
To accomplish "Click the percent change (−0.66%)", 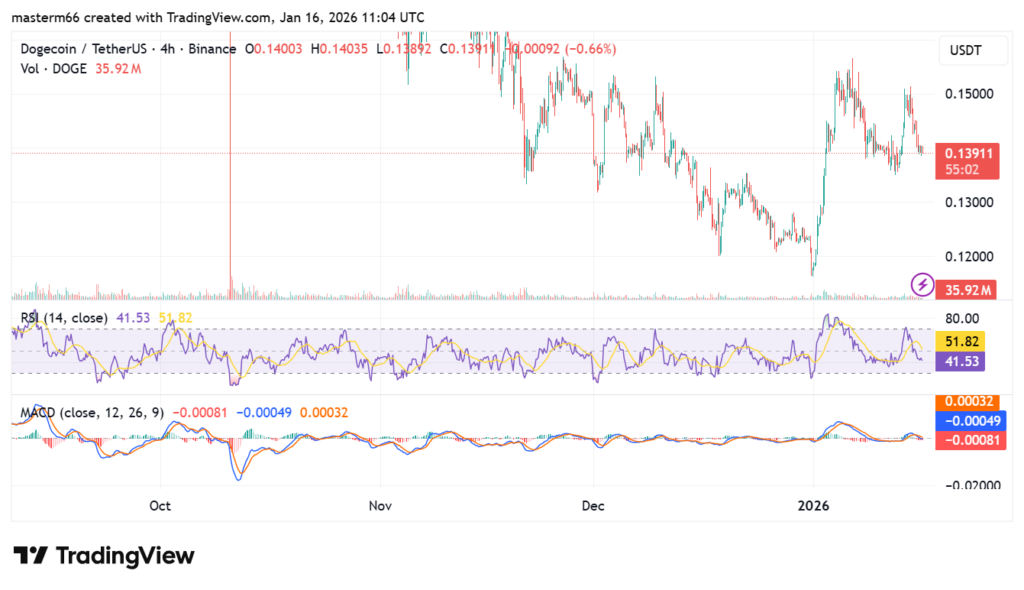I will (590, 49).
